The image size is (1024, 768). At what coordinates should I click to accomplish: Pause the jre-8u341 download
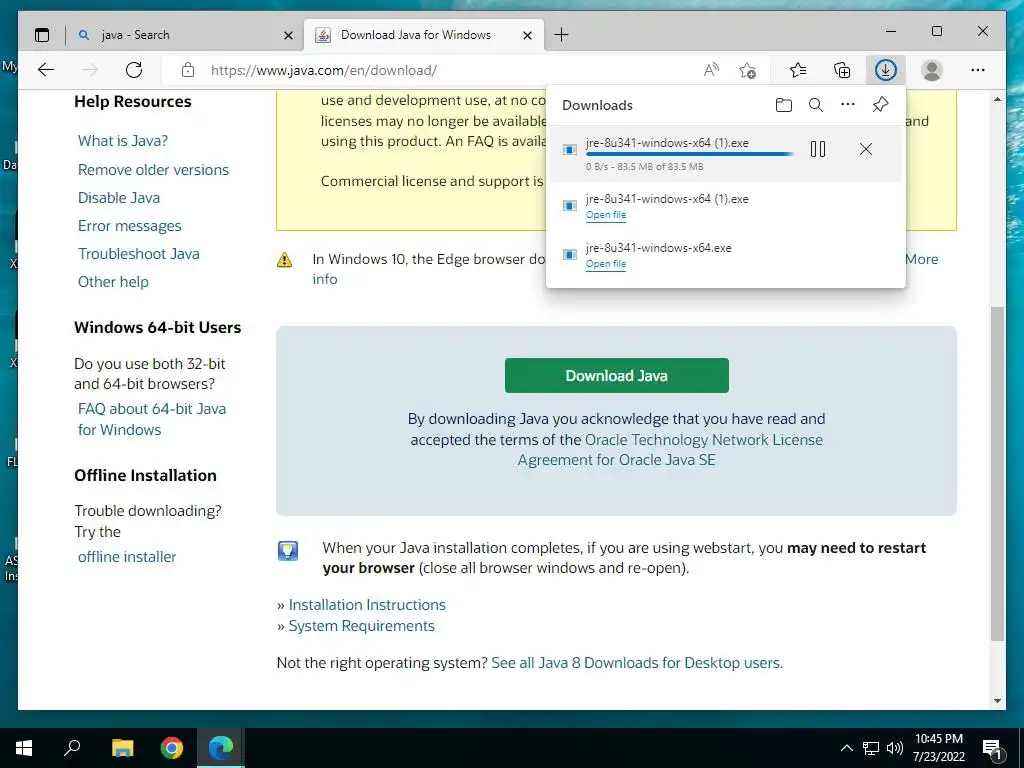click(x=818, y=150)
